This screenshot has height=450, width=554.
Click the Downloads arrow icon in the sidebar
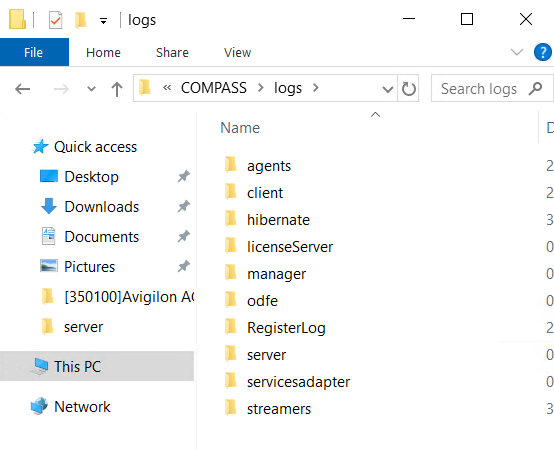(49, 206)
